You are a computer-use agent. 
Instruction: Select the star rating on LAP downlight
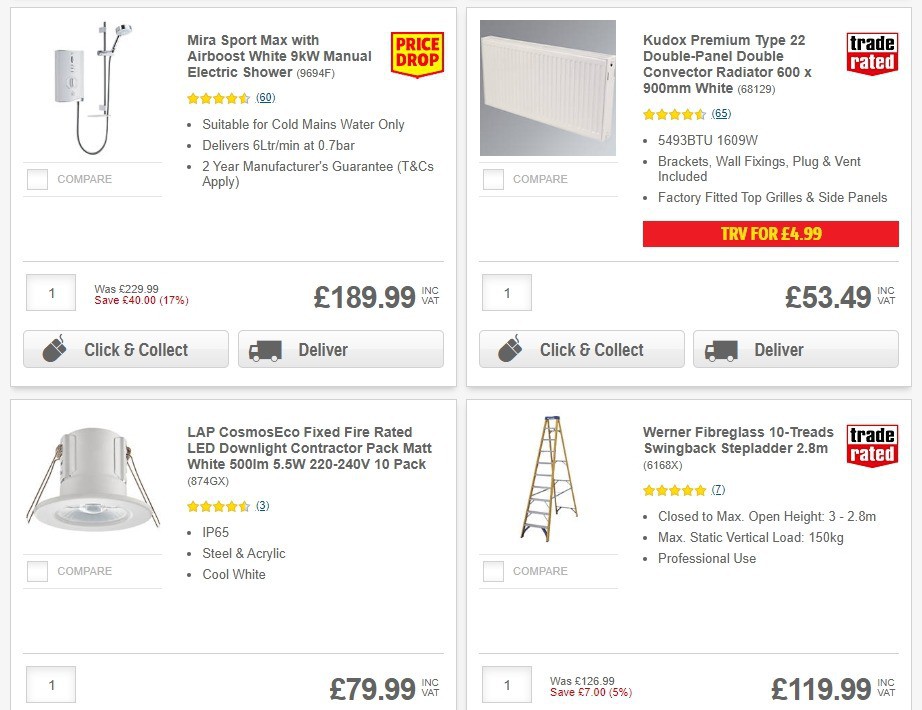pos(219,506)
